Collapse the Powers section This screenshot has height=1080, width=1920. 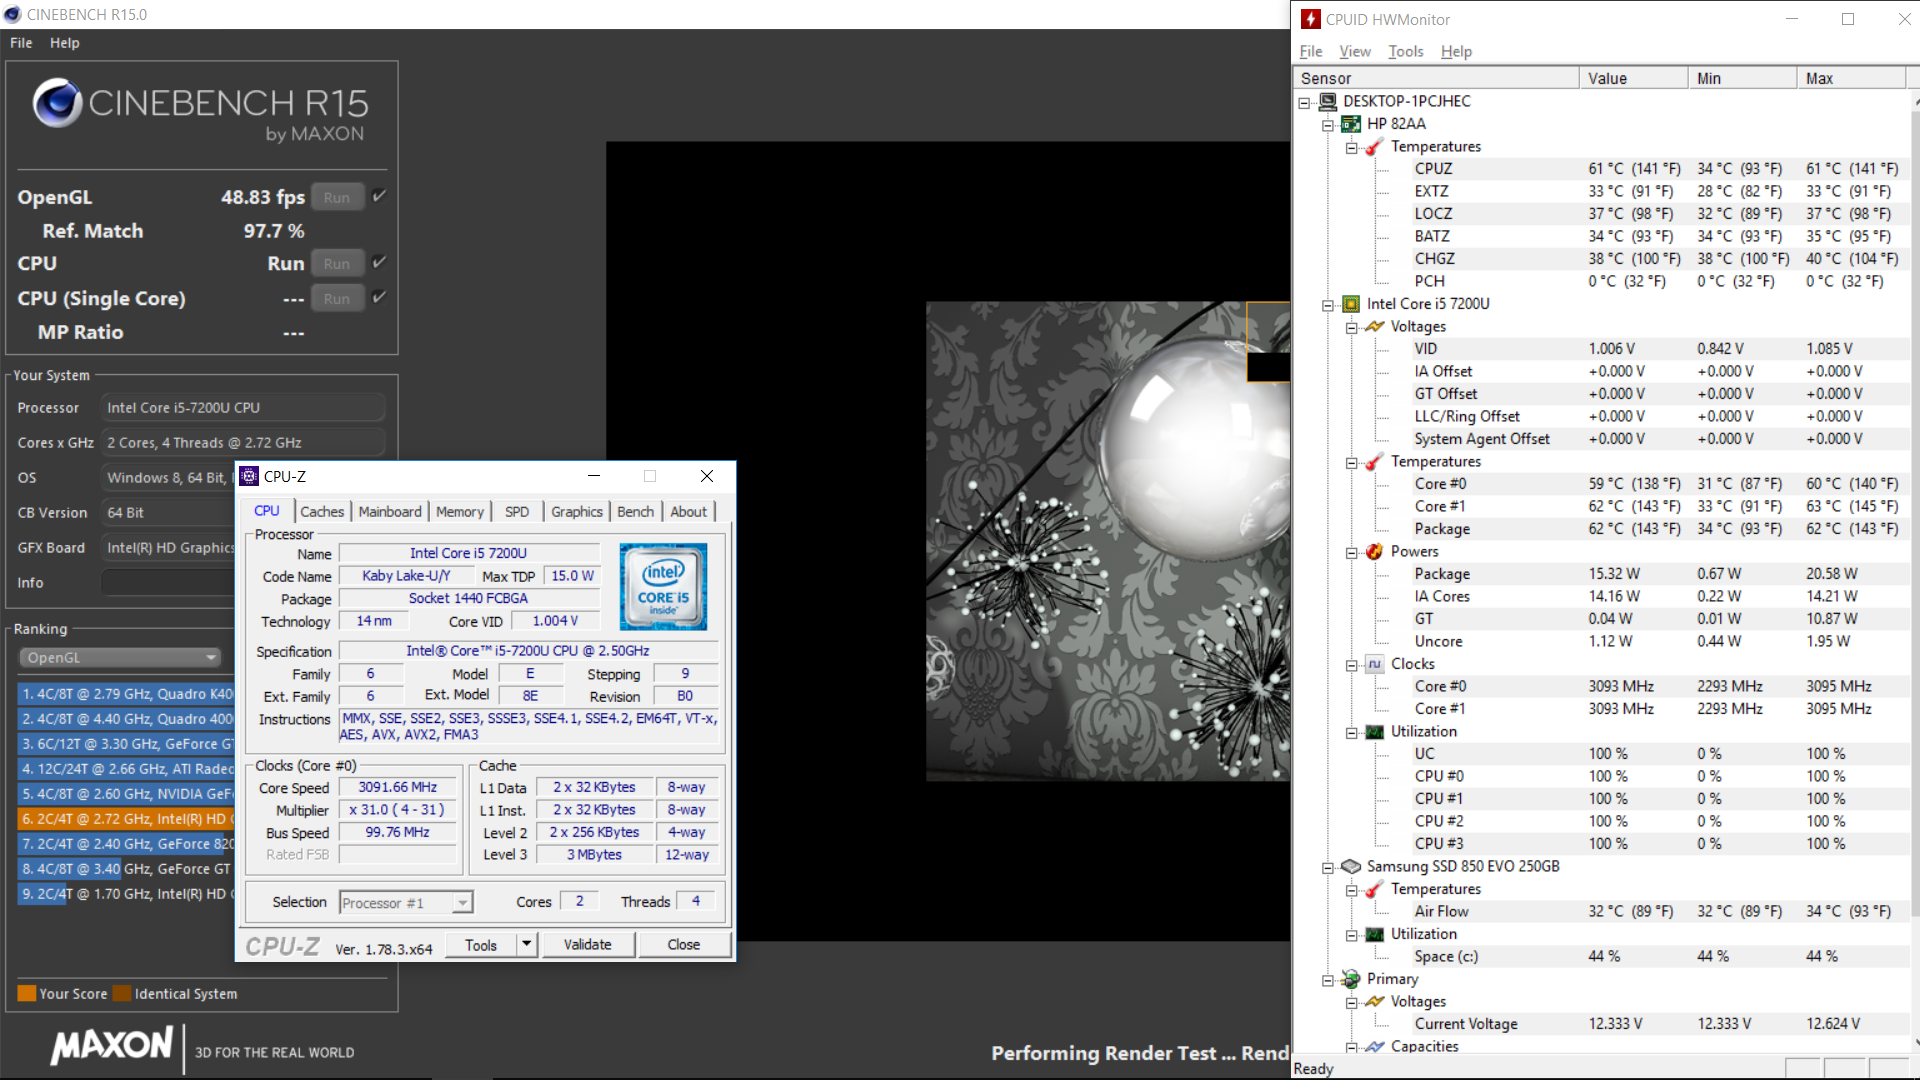tap(1351, 553)
